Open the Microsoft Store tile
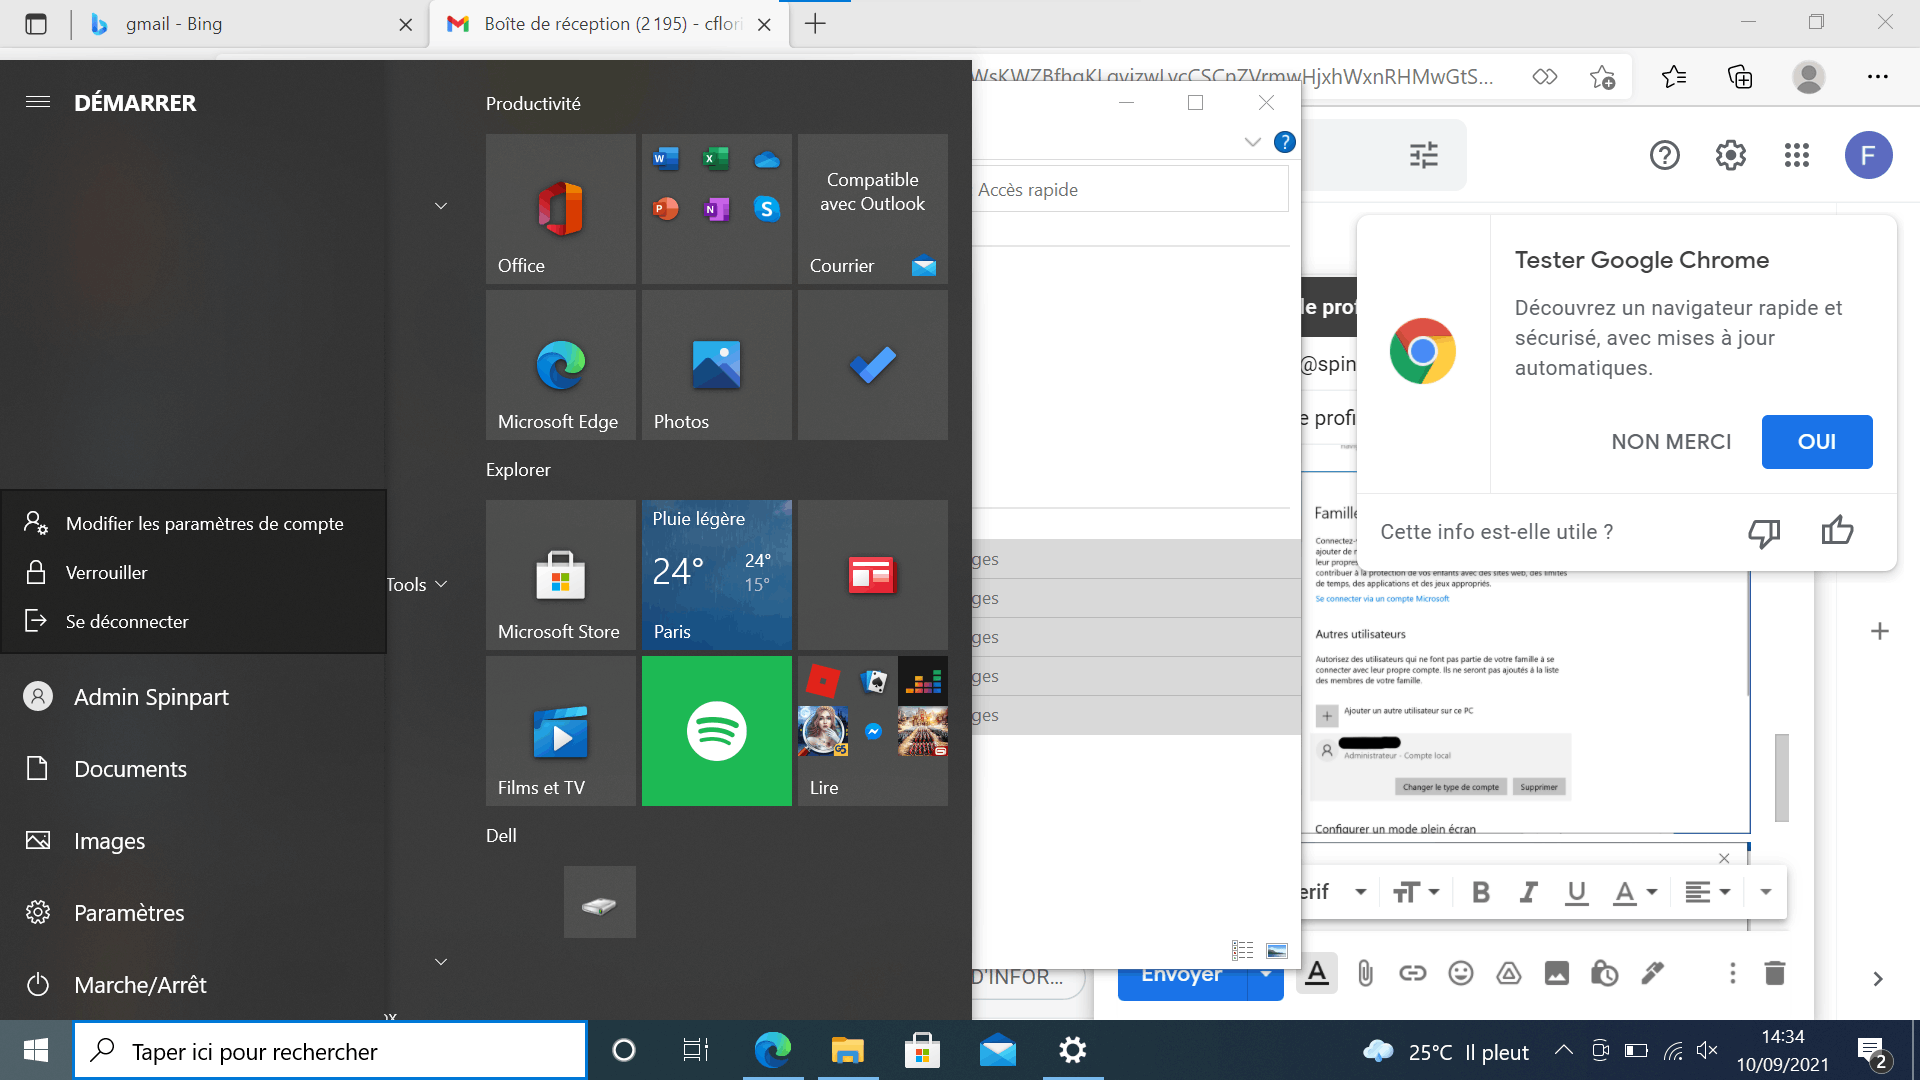This screenshot has width=1920, height=1080. [560, 575]
